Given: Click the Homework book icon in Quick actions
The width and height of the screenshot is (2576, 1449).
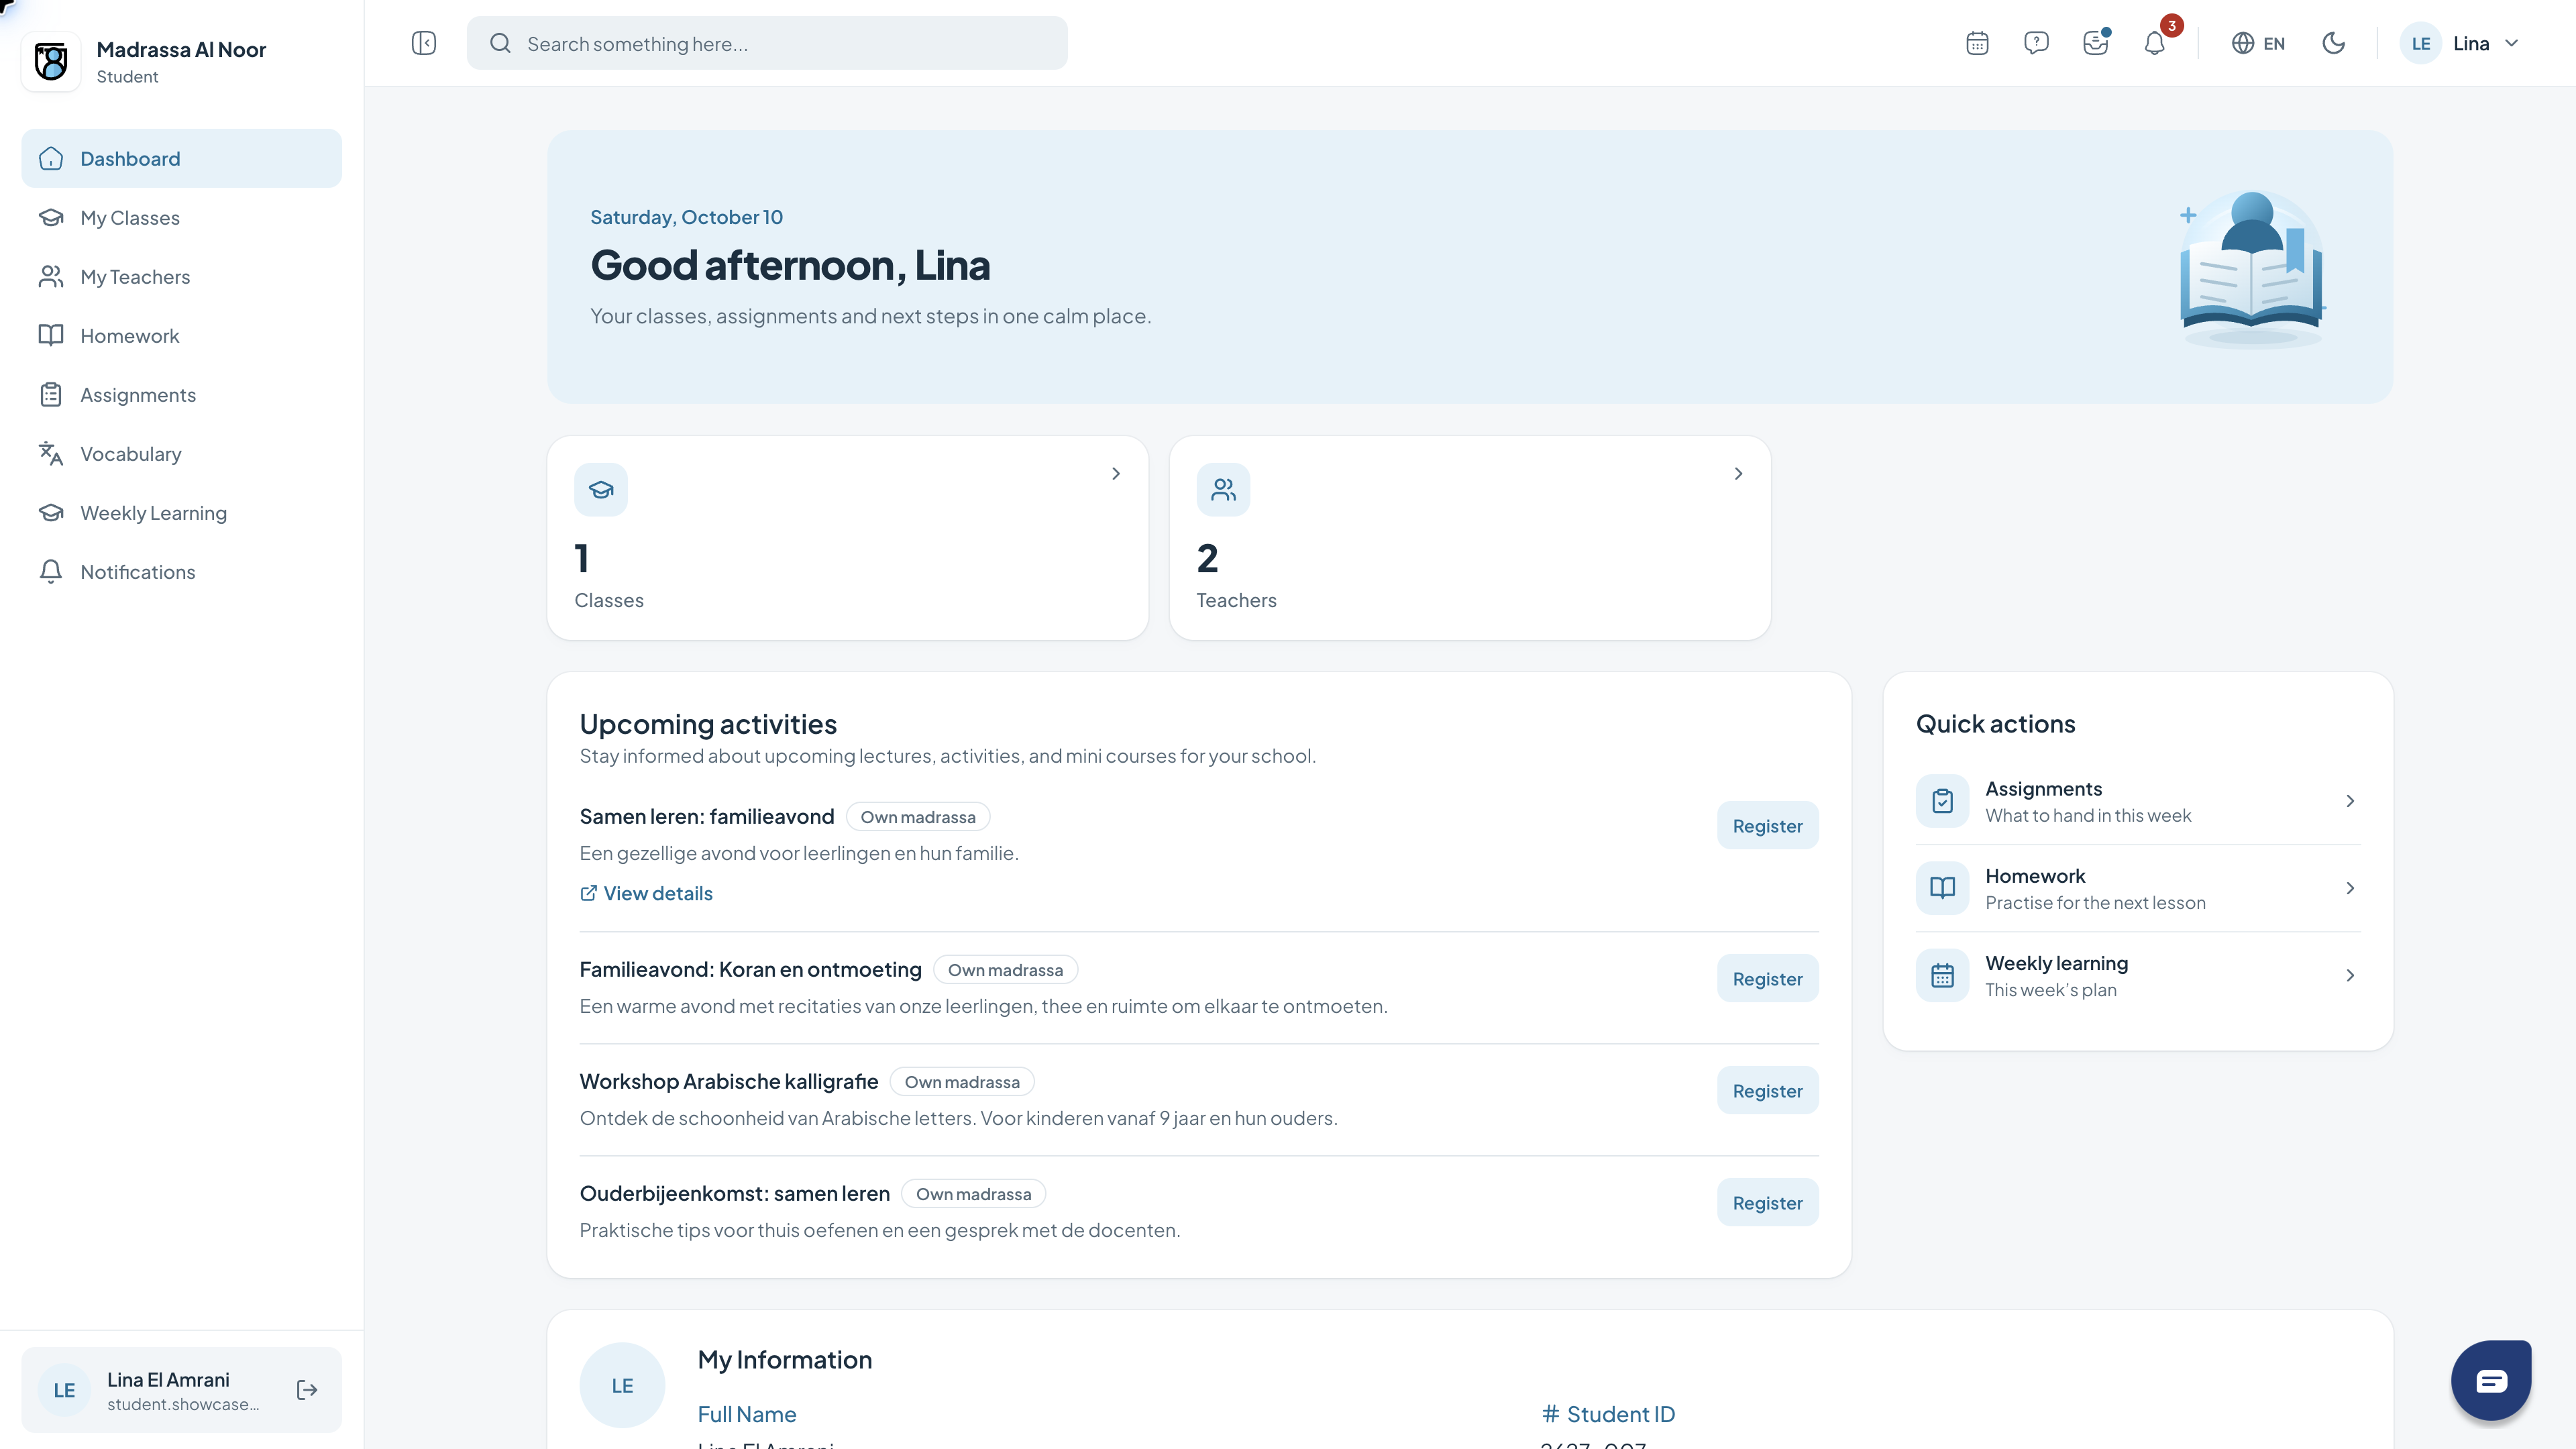Looking at the screenshot, I should coord(1942,888).
